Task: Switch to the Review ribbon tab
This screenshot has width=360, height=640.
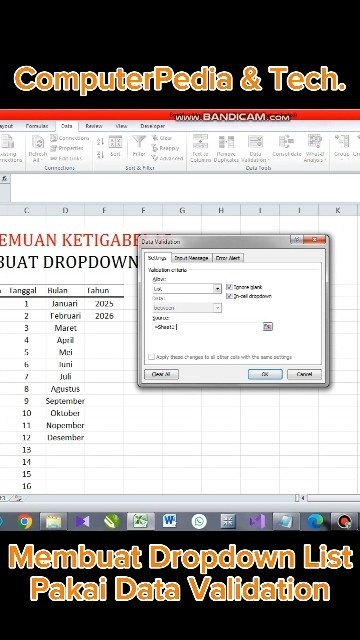Action: tap(94, 126)
